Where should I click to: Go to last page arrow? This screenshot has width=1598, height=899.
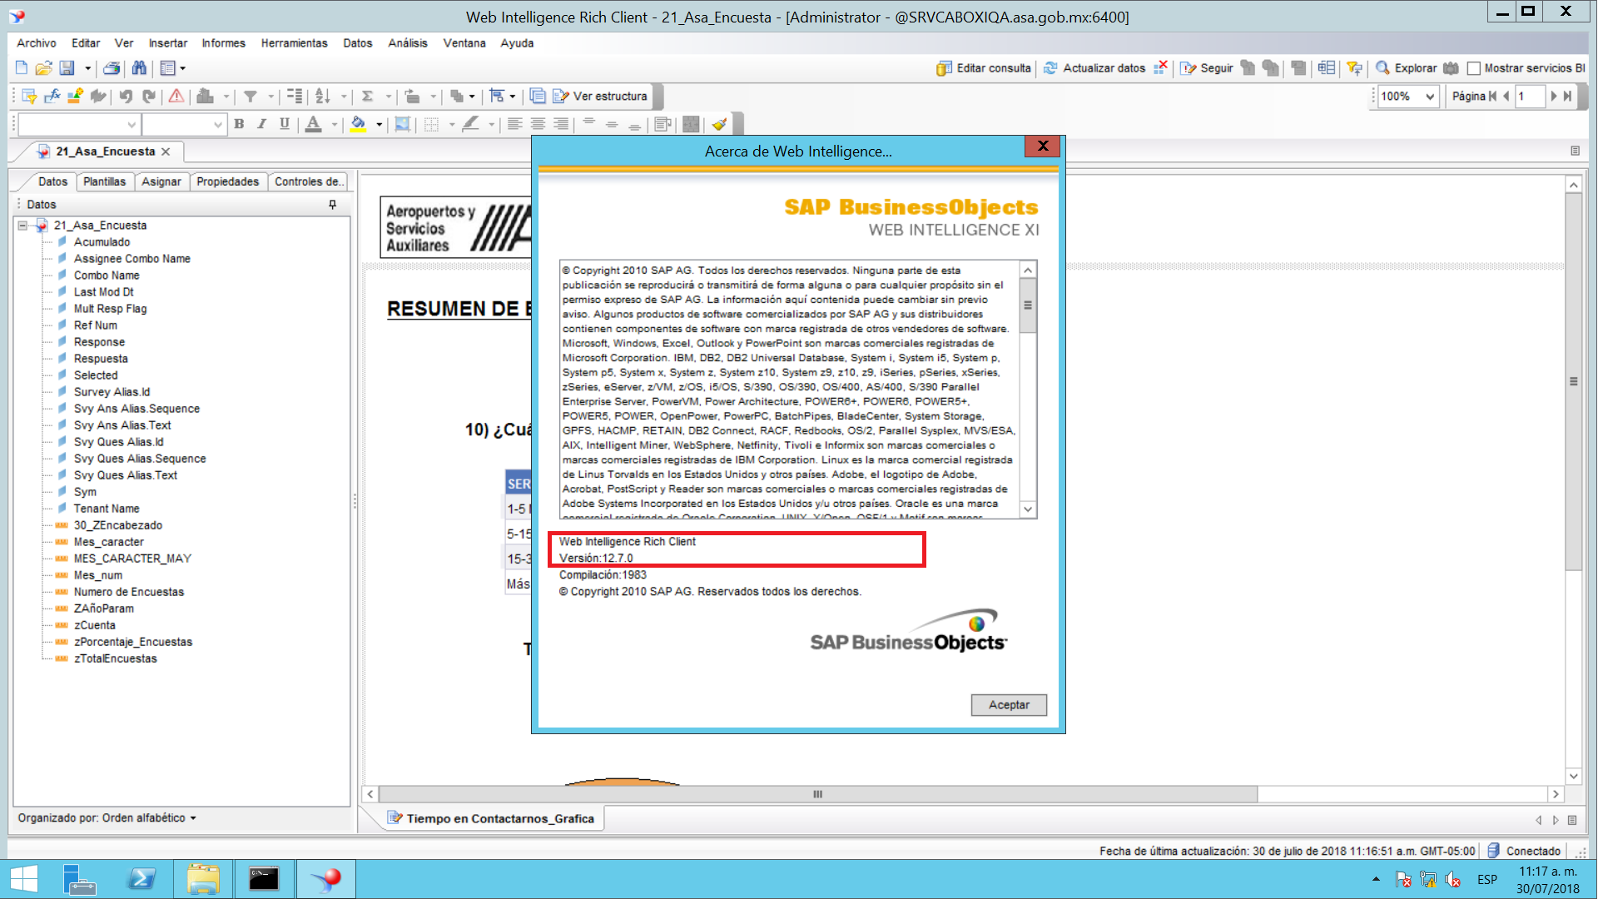tap(1568, 96)
